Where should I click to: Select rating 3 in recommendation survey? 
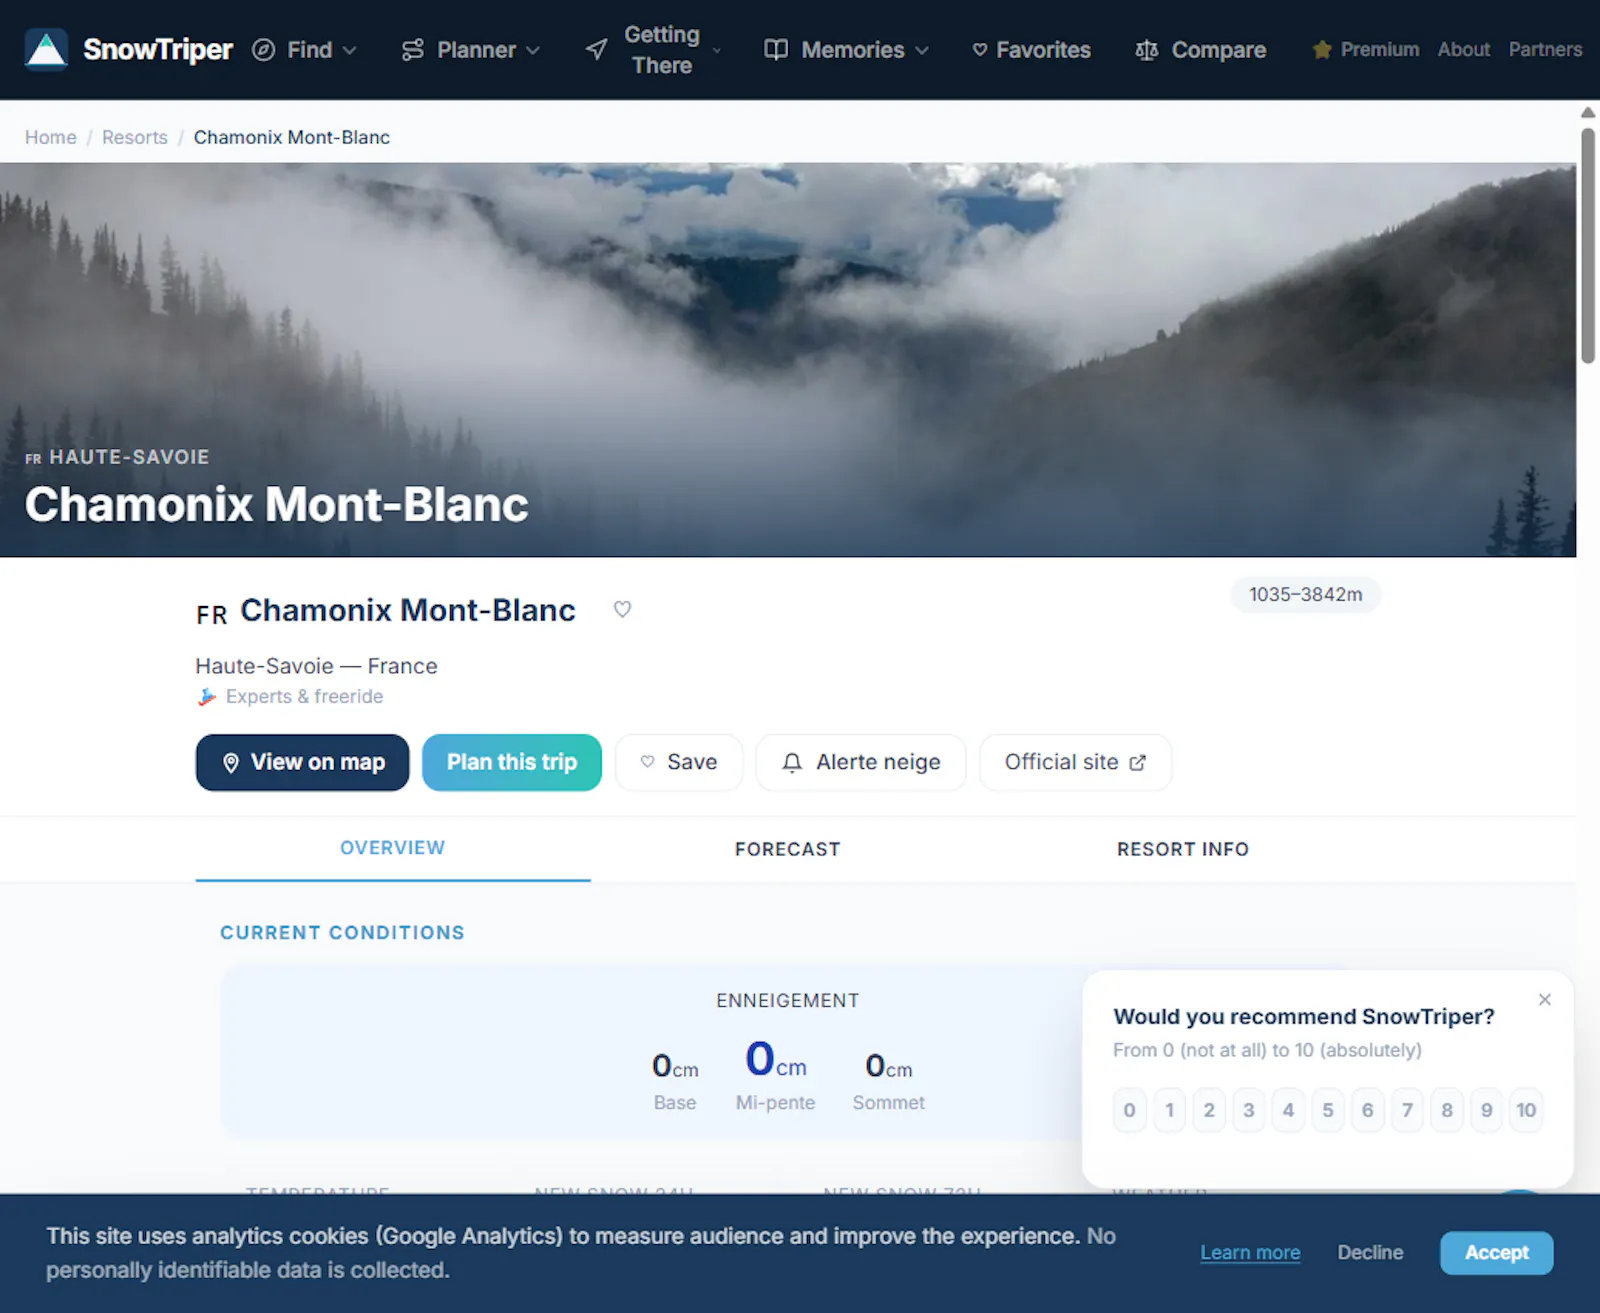pos(1249,1110)
